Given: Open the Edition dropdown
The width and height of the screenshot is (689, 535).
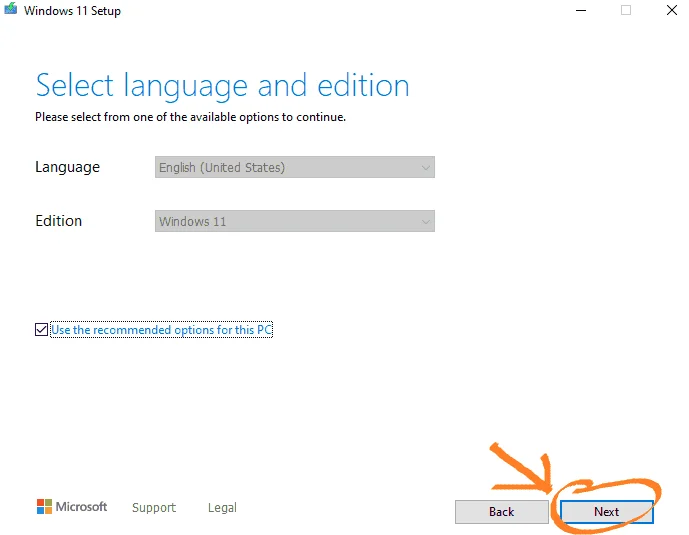Looking at the screenshot, I should coord(294,221).
